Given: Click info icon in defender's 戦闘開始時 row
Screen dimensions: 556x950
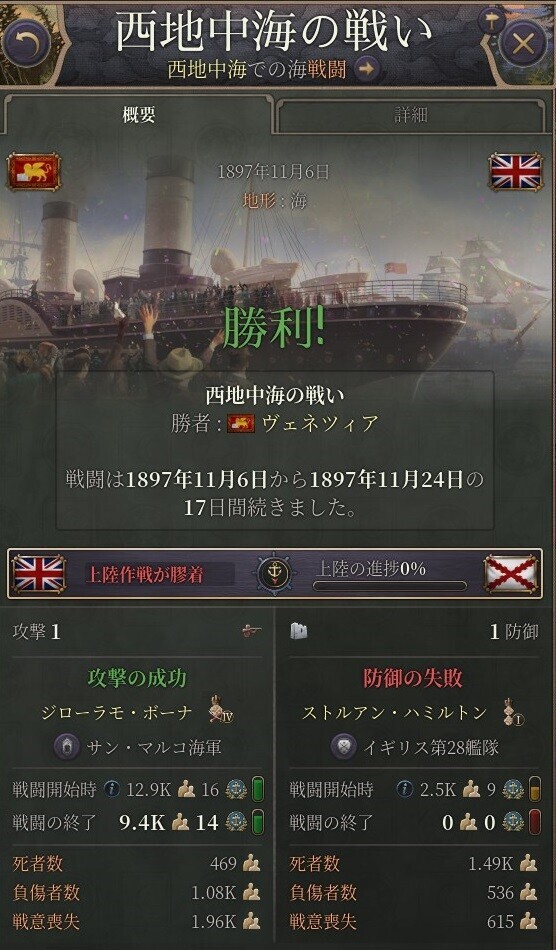Looking at the screenshot, I should pos(405,789).
